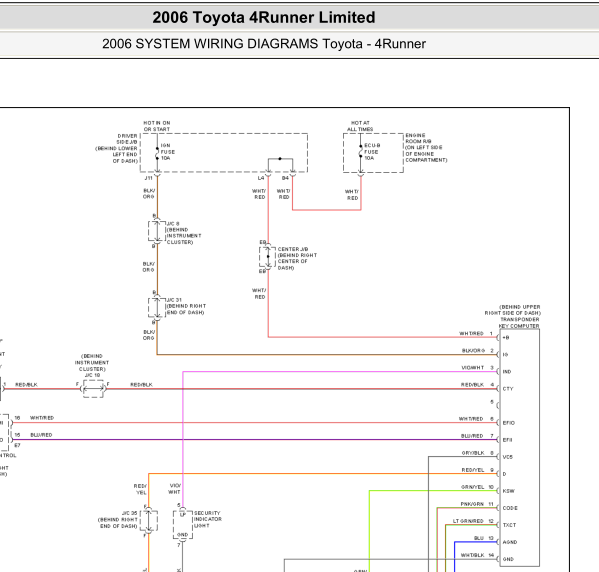
Task: Click the Engine Room R/B label
Action: pos(426,147)
